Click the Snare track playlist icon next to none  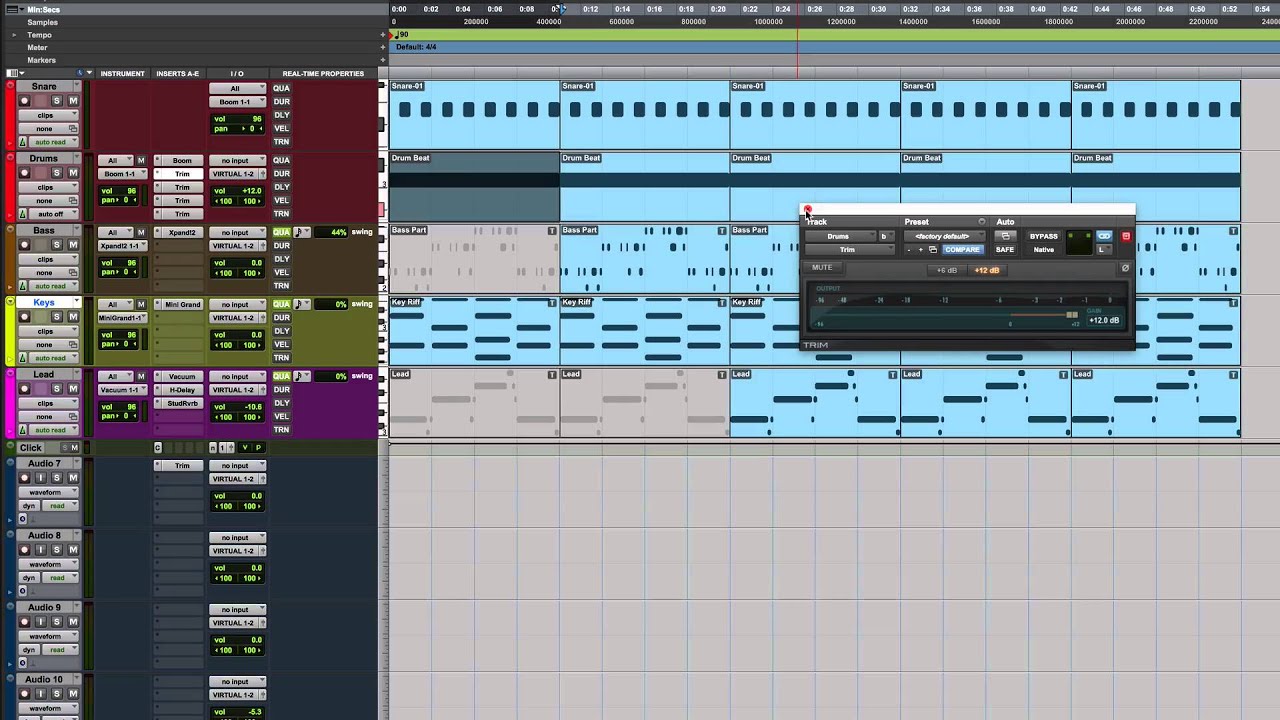(73, 129)
